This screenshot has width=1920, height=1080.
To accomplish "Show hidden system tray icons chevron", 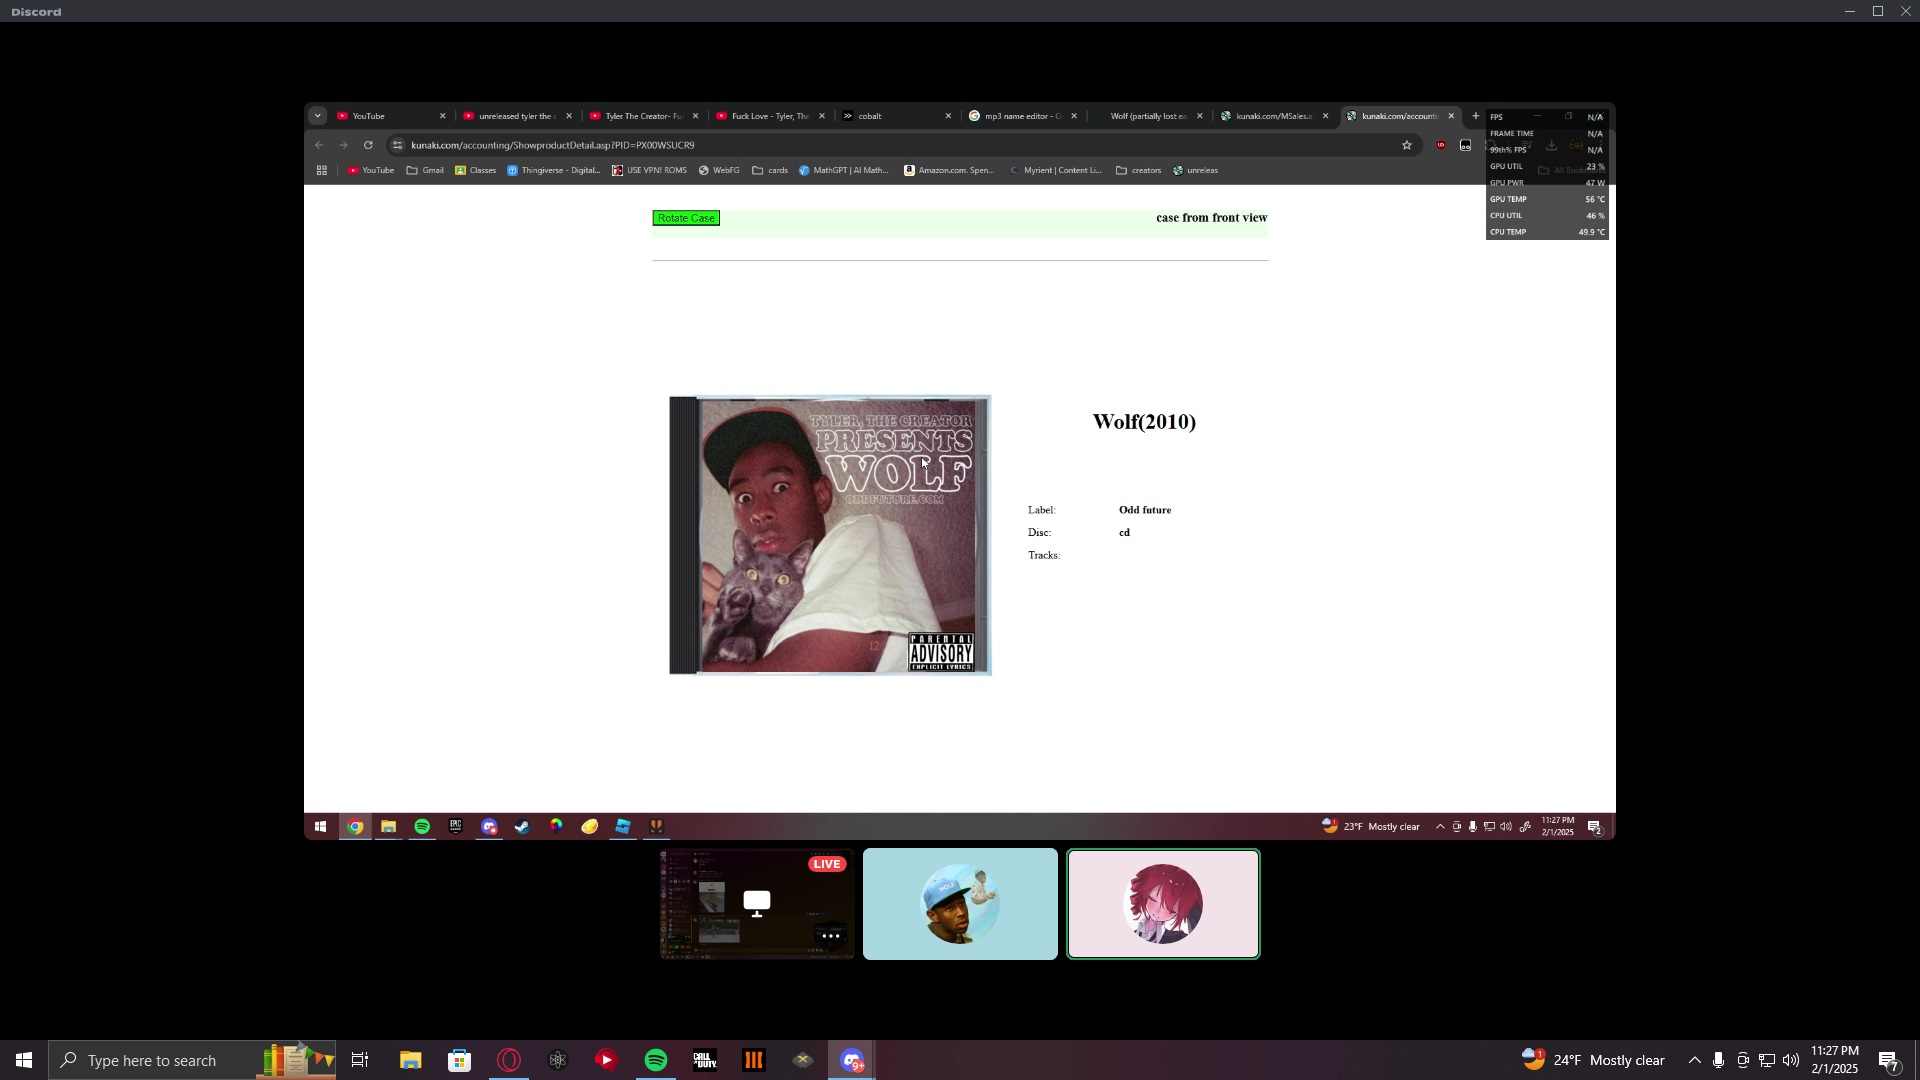I will 1694,1060.
